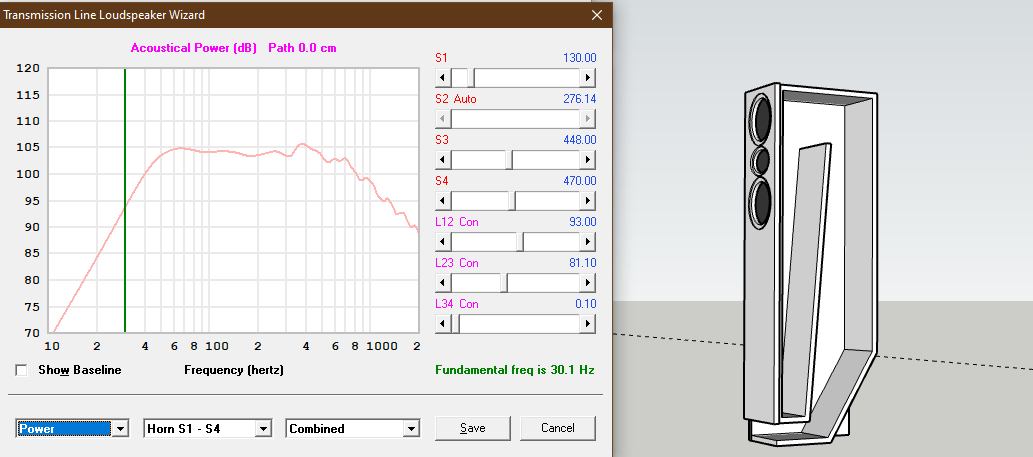1033x457 pixels.
Task: Click the S3 slider right arrow
Action: point(588,160)
